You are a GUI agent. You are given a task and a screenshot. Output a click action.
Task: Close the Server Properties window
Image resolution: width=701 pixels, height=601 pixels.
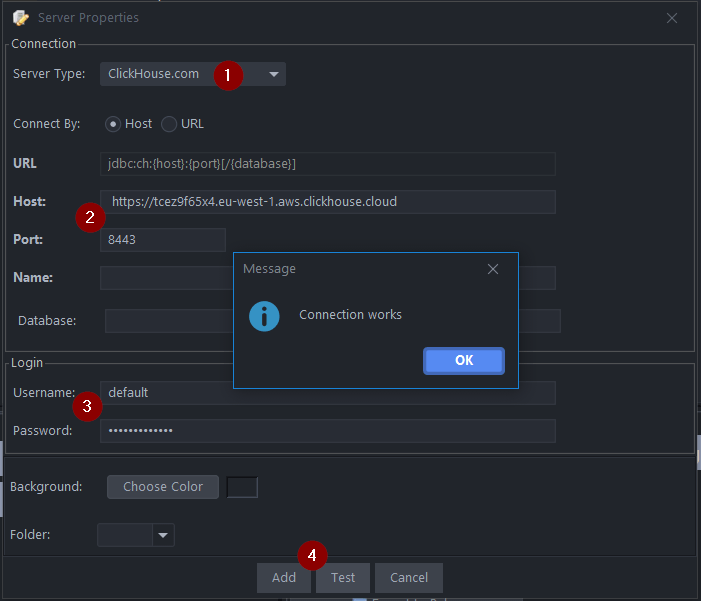pyautogui.click(x=672, y=18)
